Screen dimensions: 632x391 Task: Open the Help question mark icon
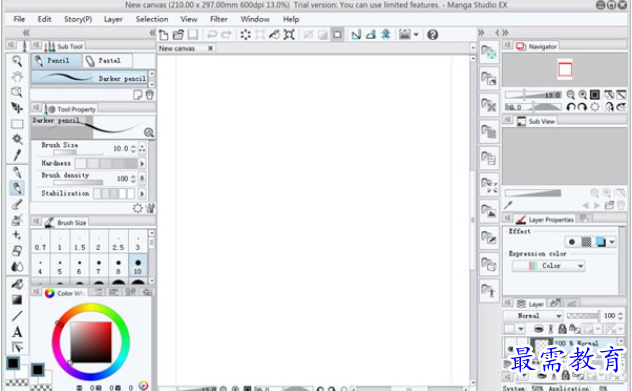(432, 35)
